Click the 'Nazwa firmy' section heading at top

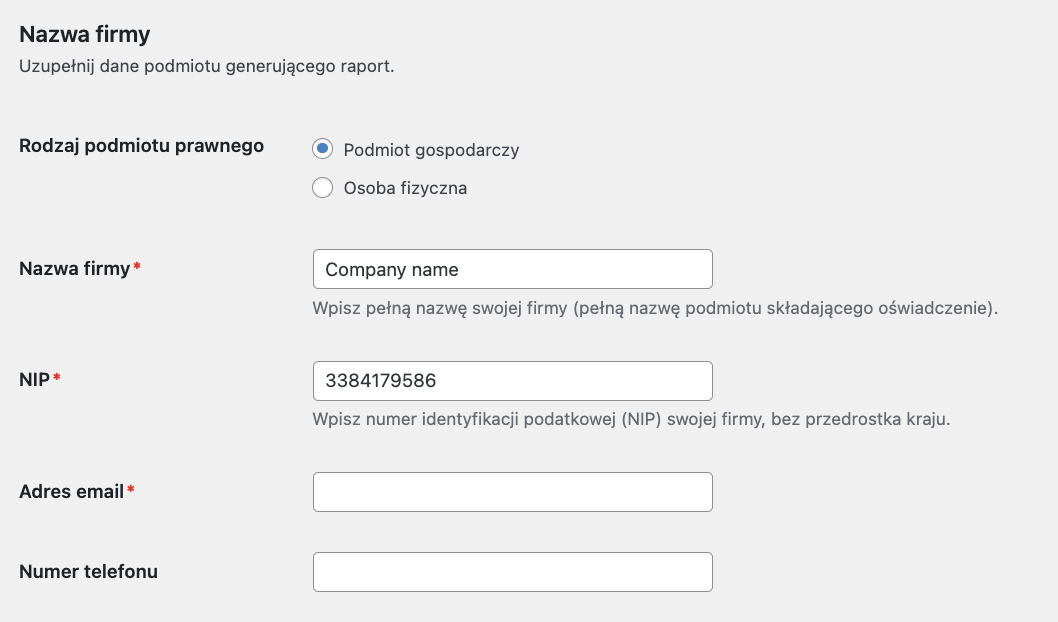click(85, 35)
